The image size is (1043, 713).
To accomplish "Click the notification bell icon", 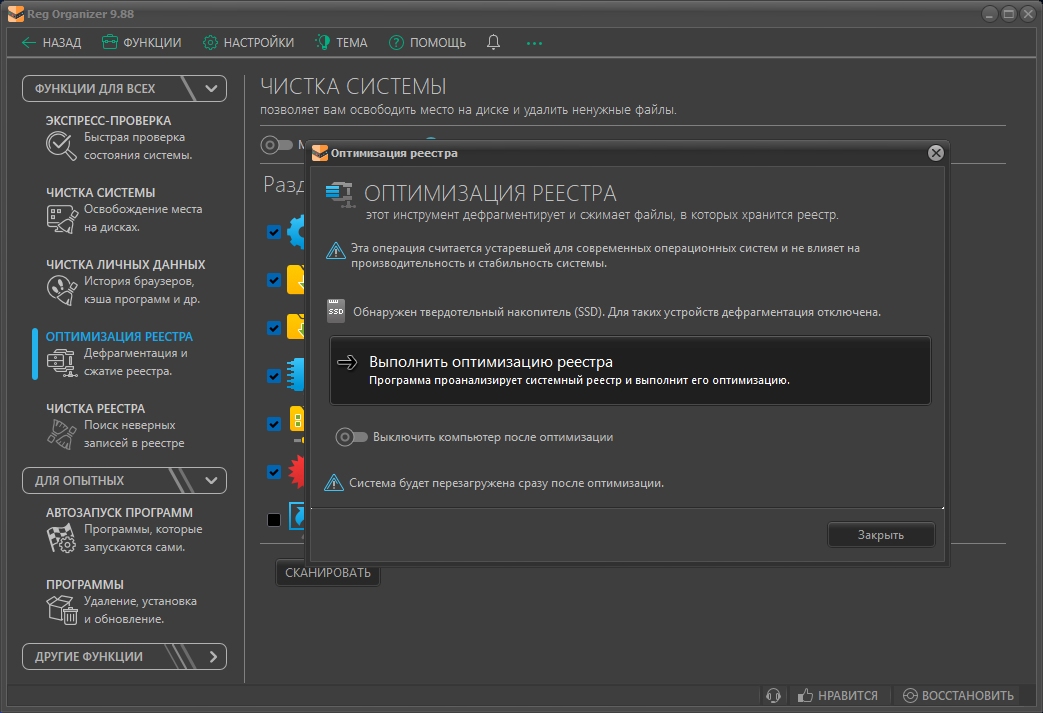I will pos(493,42).
